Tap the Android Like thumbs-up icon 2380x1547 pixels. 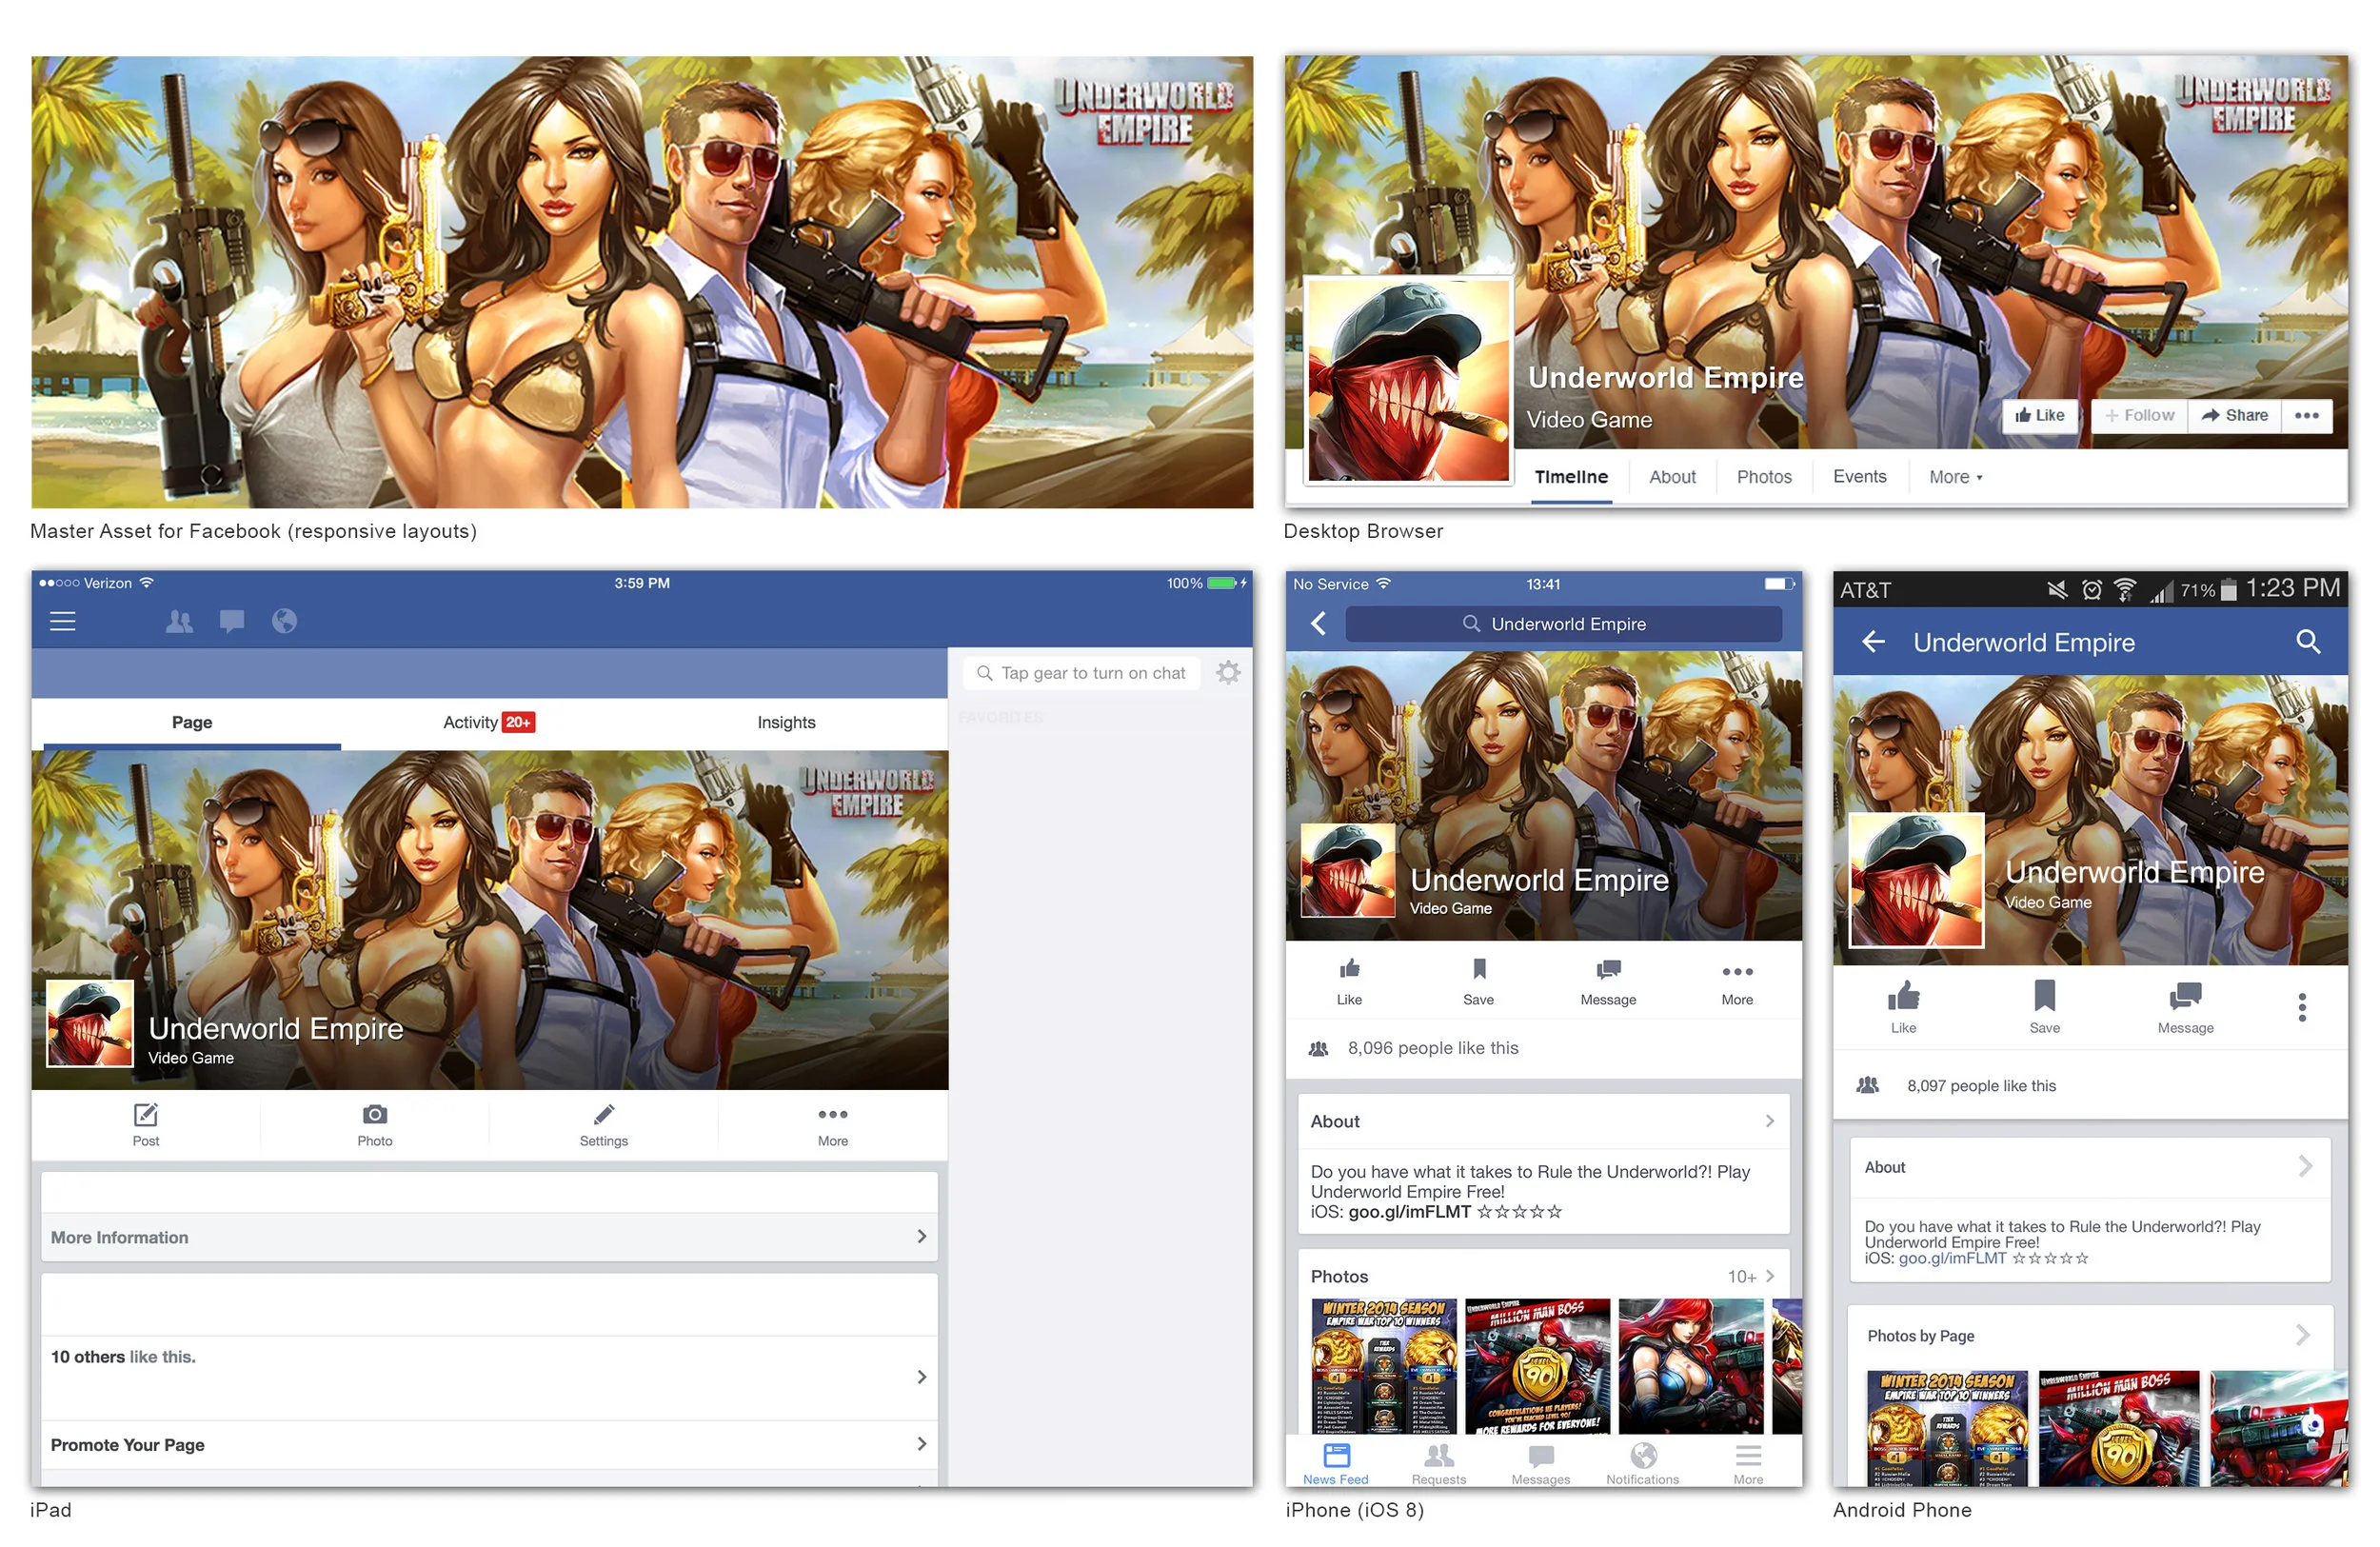1904,996
